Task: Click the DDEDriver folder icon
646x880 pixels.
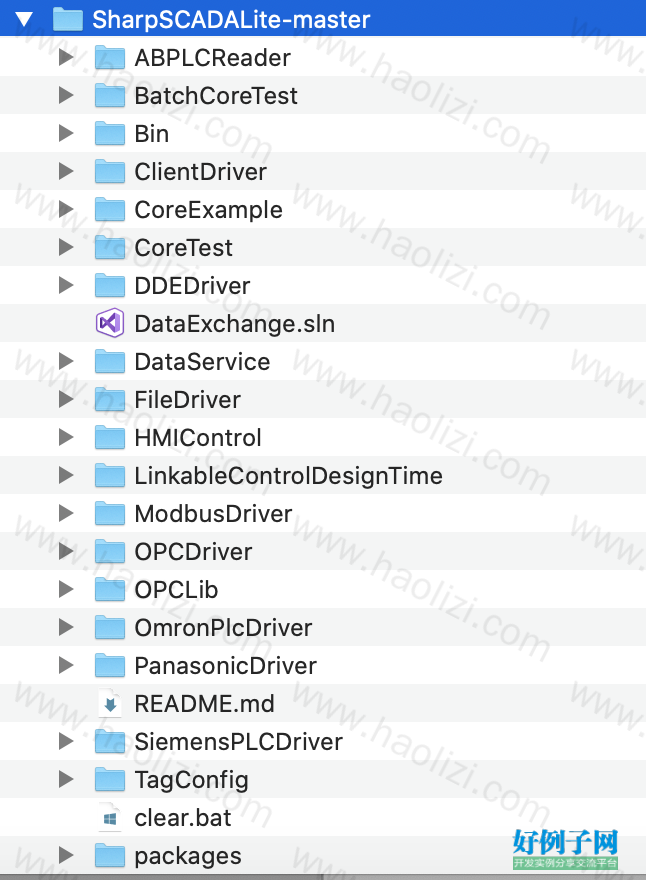Action: coord(110,285)
